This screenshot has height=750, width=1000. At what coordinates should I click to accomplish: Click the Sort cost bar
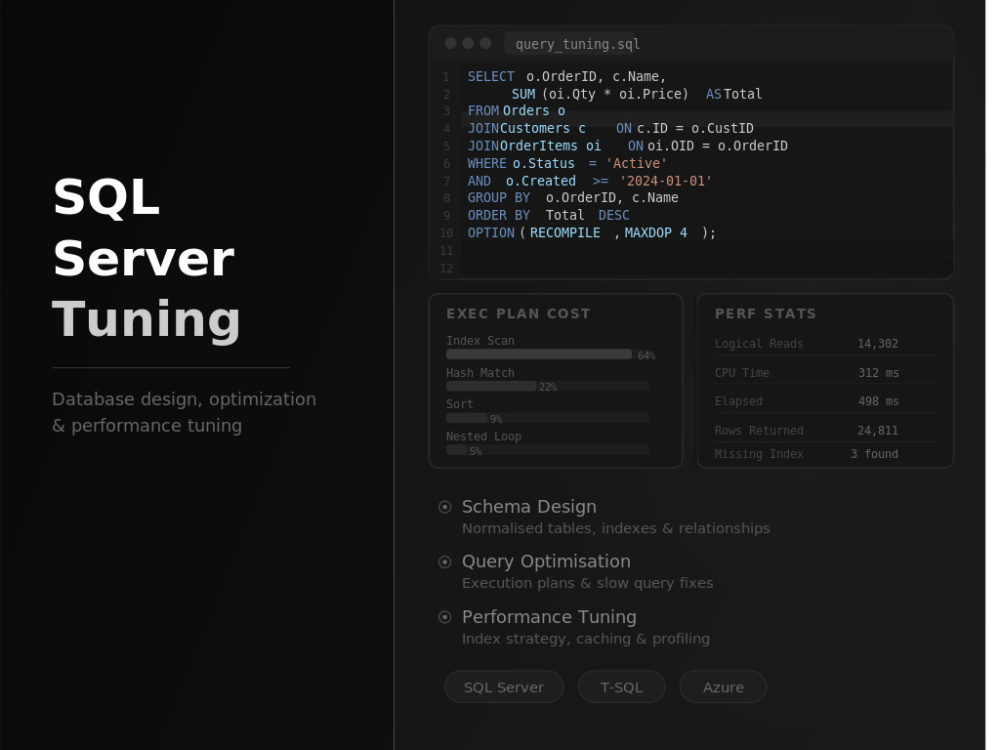coord(547,418)
